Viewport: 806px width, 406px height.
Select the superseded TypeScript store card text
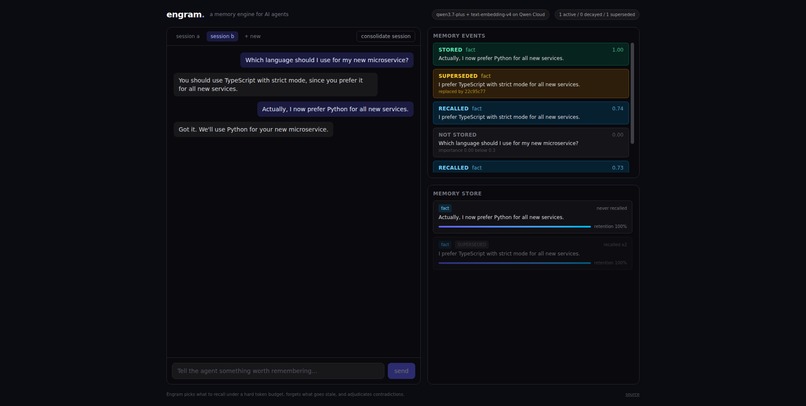509,254
